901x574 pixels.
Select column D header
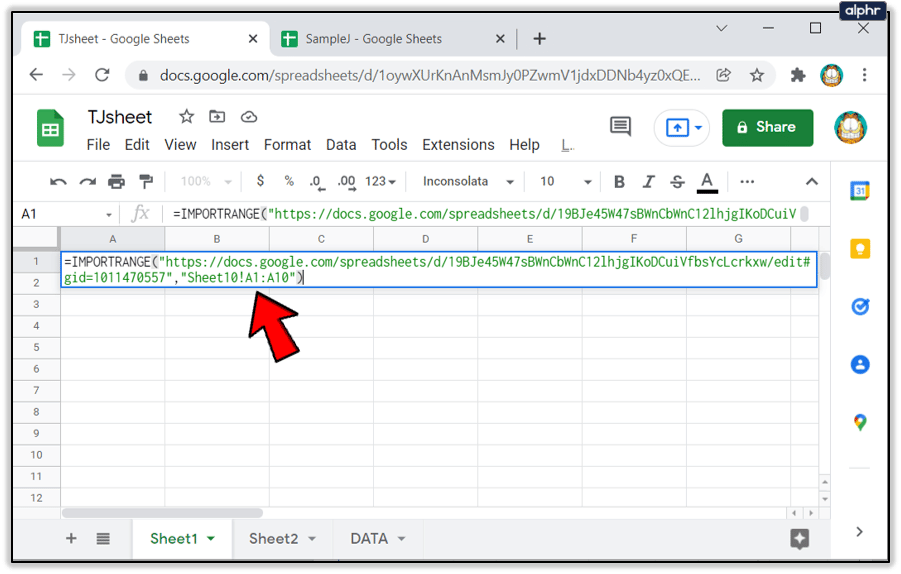pyautogui.click(x=425, y=239)
